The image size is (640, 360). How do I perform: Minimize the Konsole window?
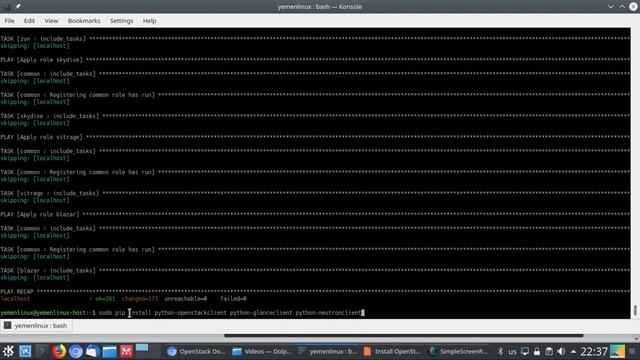click(x=611, y=7)
